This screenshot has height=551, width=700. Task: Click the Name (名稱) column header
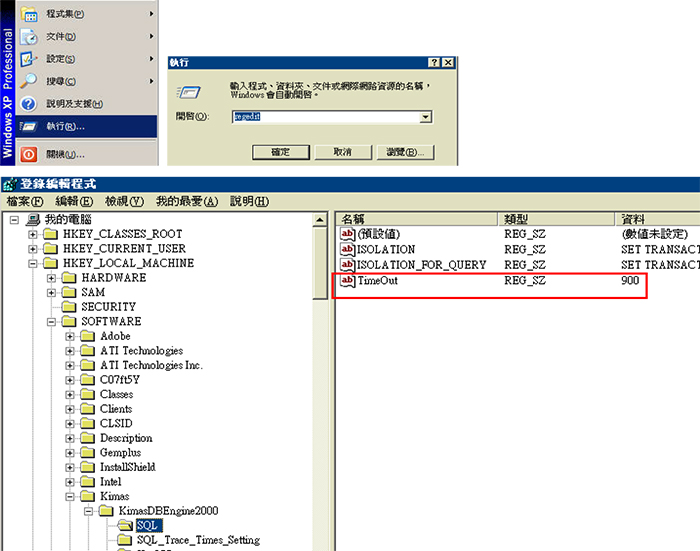point(417,219)
